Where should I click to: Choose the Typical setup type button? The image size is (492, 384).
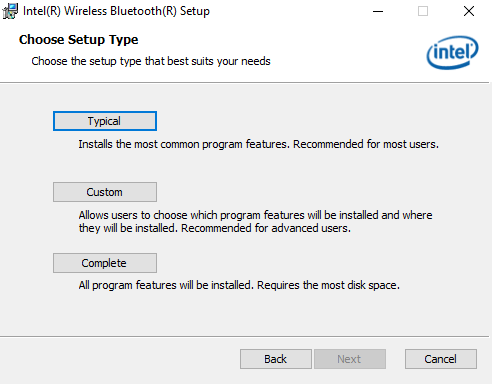click(105, 121)
